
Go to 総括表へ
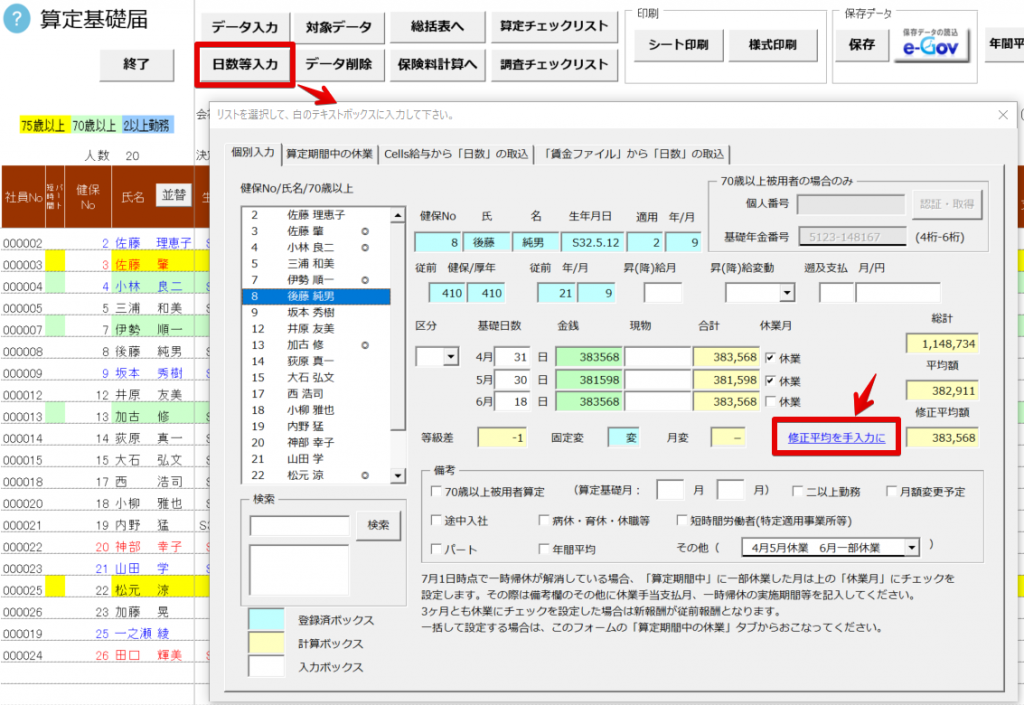click(x=437, y=27)
